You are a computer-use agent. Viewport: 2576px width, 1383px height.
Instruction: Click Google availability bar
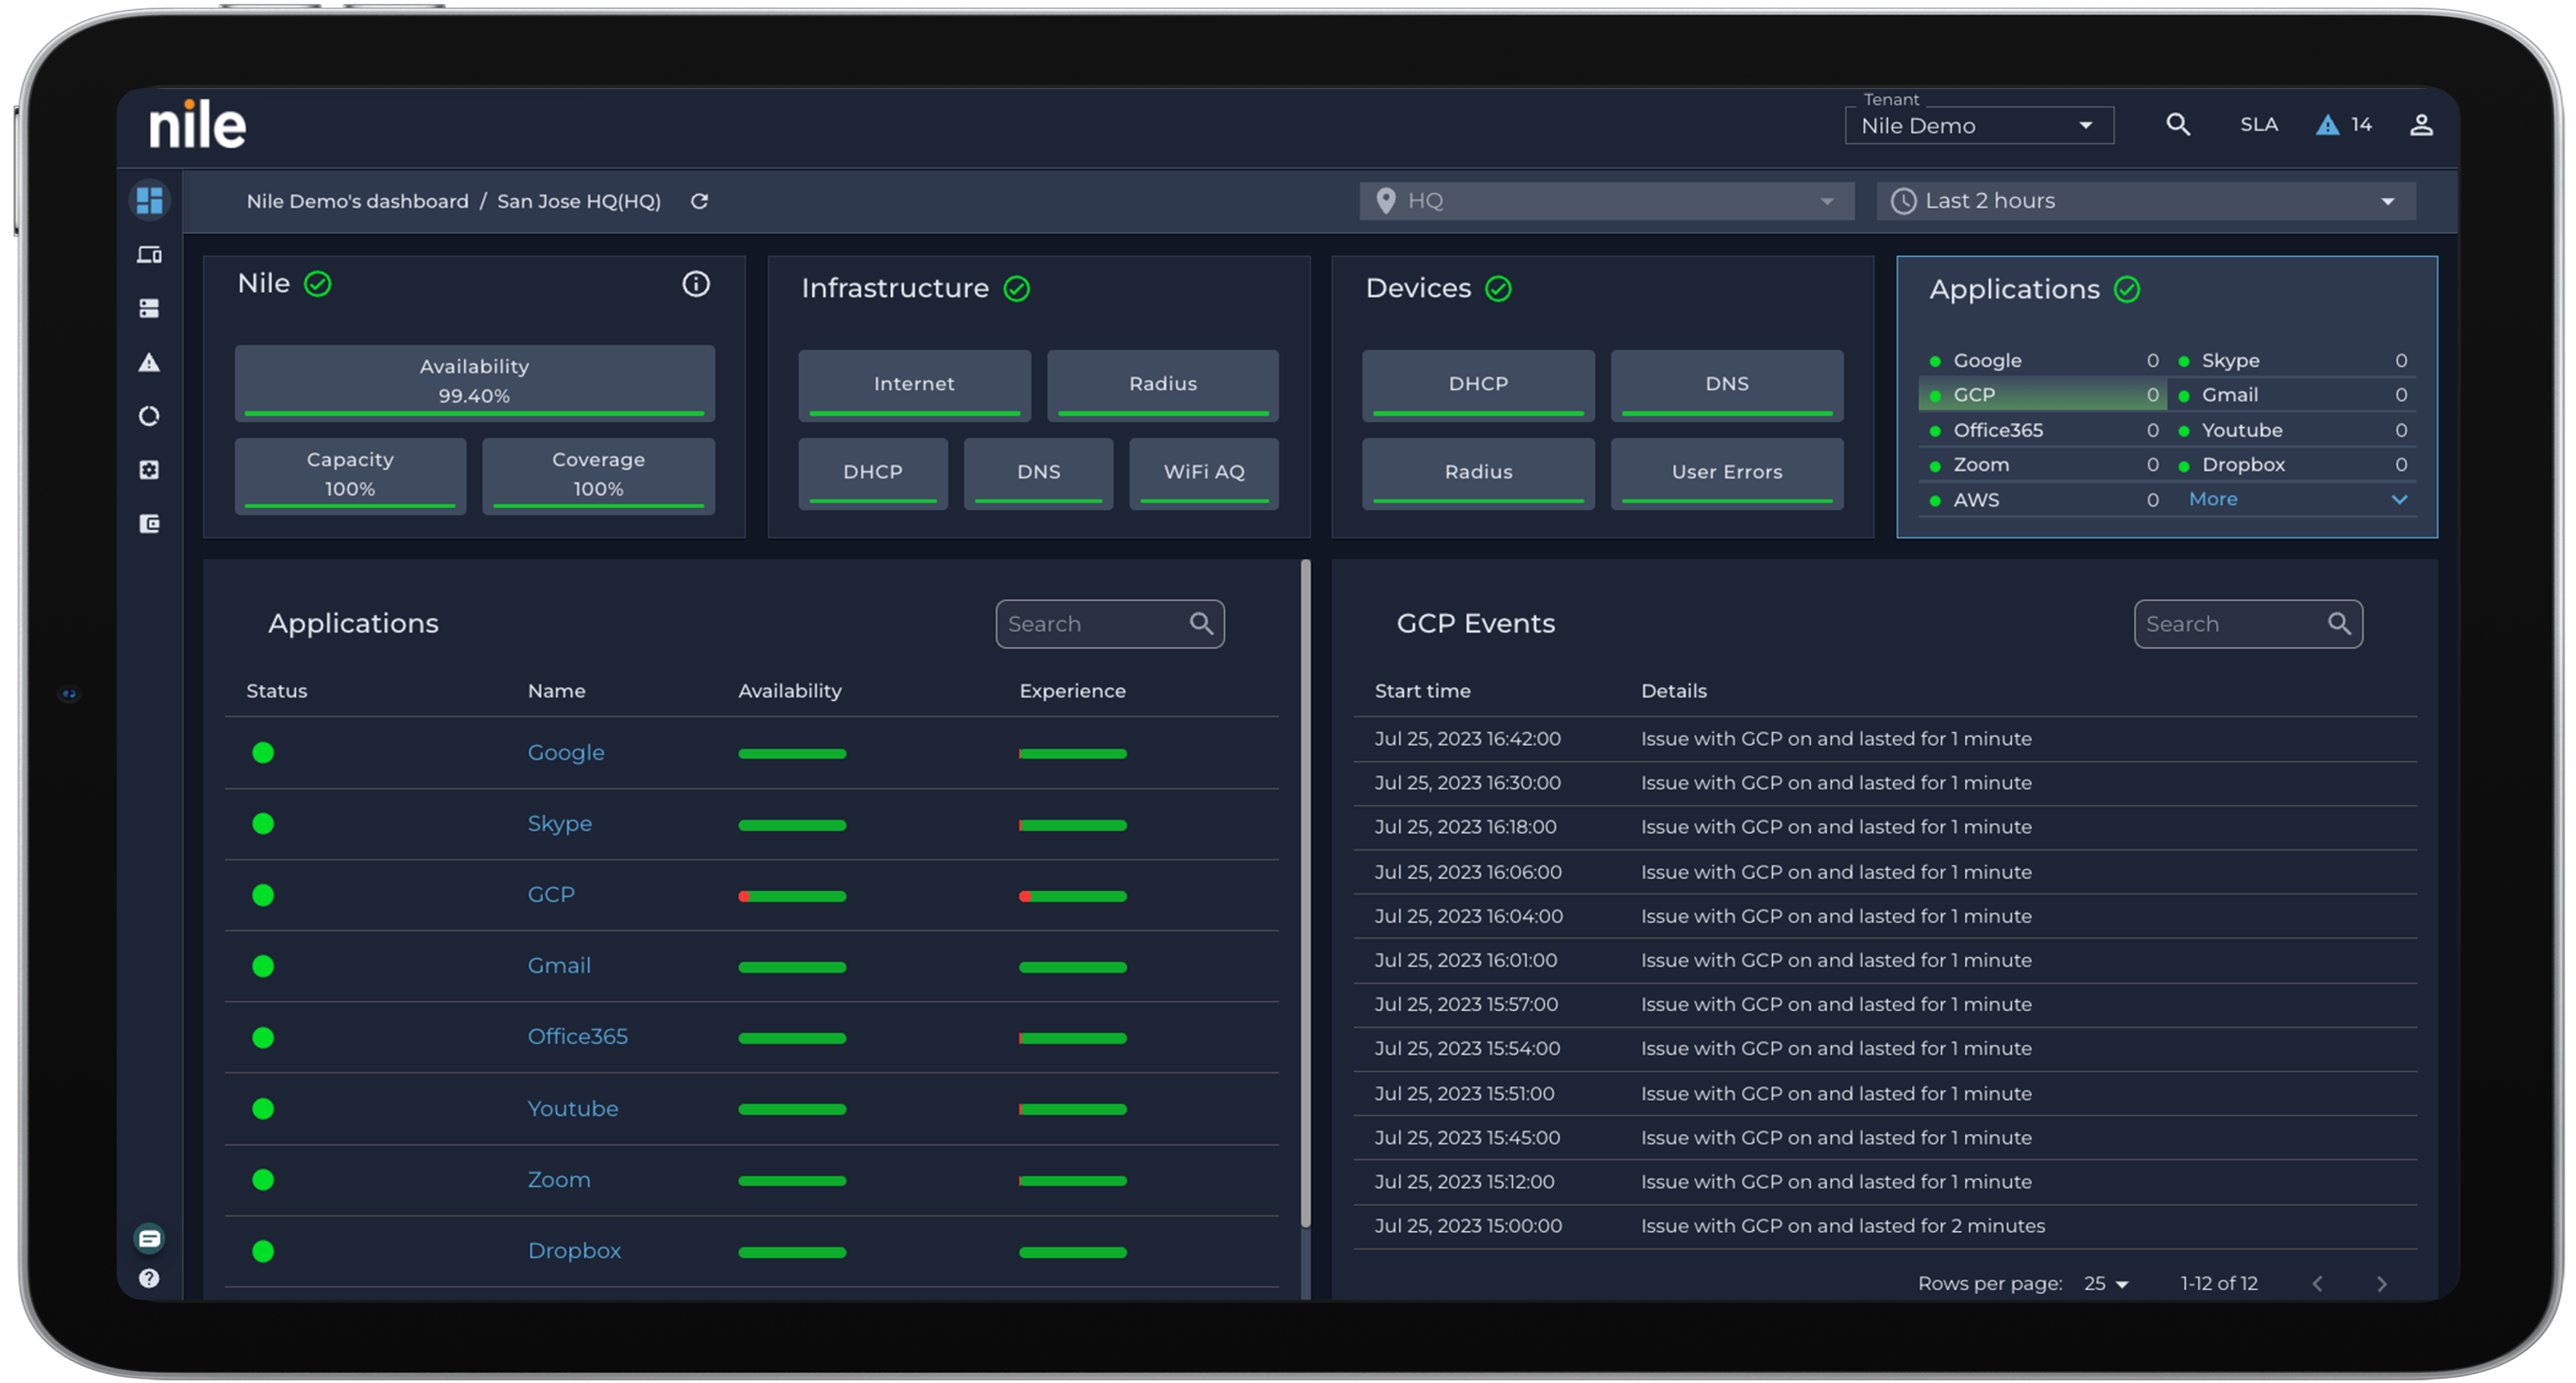(x=792, y=753)
